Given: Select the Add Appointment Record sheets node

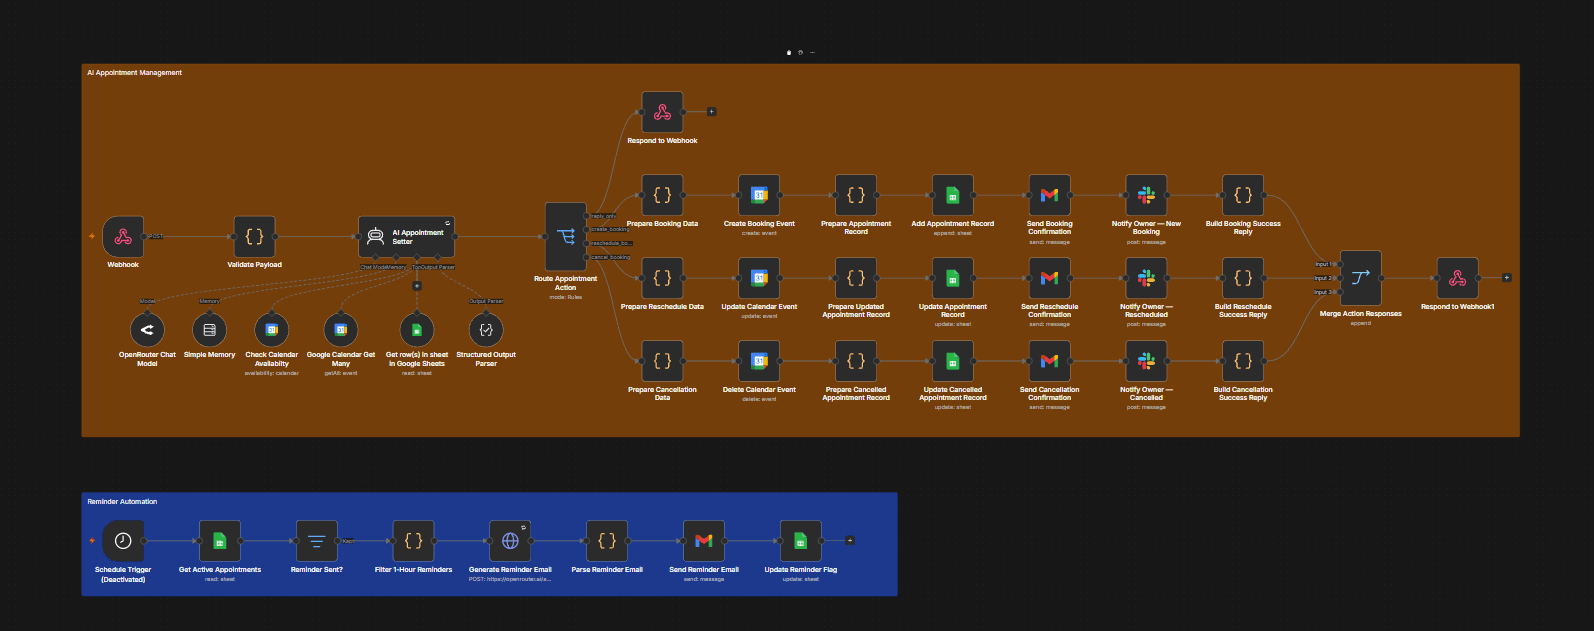Looking at the screenshot, I should 953,196.
